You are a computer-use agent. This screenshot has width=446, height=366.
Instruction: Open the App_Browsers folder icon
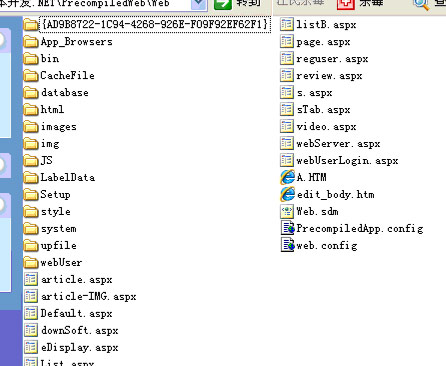click(x=31, y=42)
